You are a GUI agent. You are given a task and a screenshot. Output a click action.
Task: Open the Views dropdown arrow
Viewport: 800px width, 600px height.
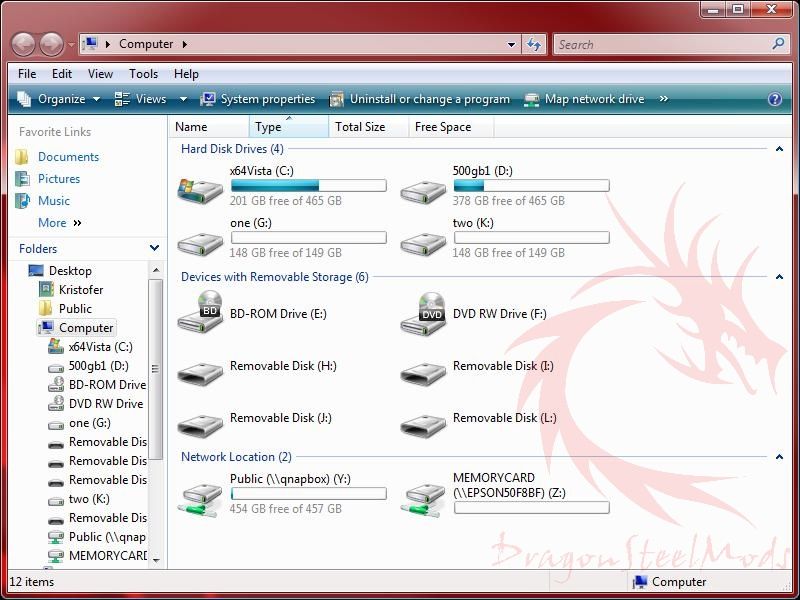point(183,99)
